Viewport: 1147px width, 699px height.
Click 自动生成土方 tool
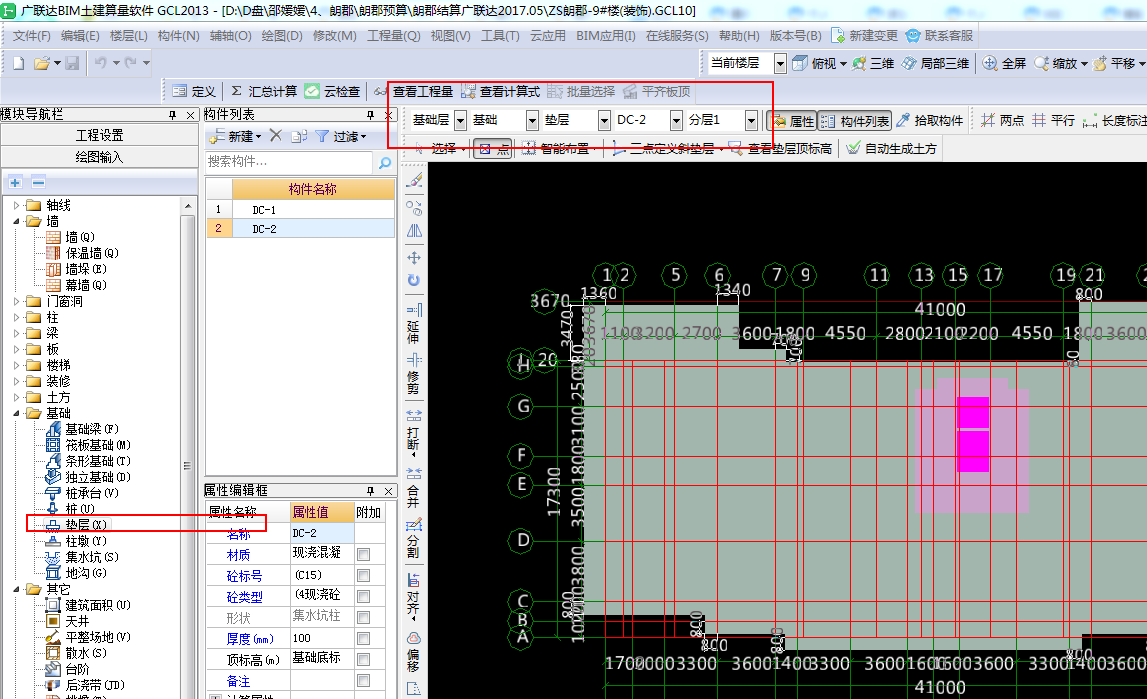(x=891, y=148)
